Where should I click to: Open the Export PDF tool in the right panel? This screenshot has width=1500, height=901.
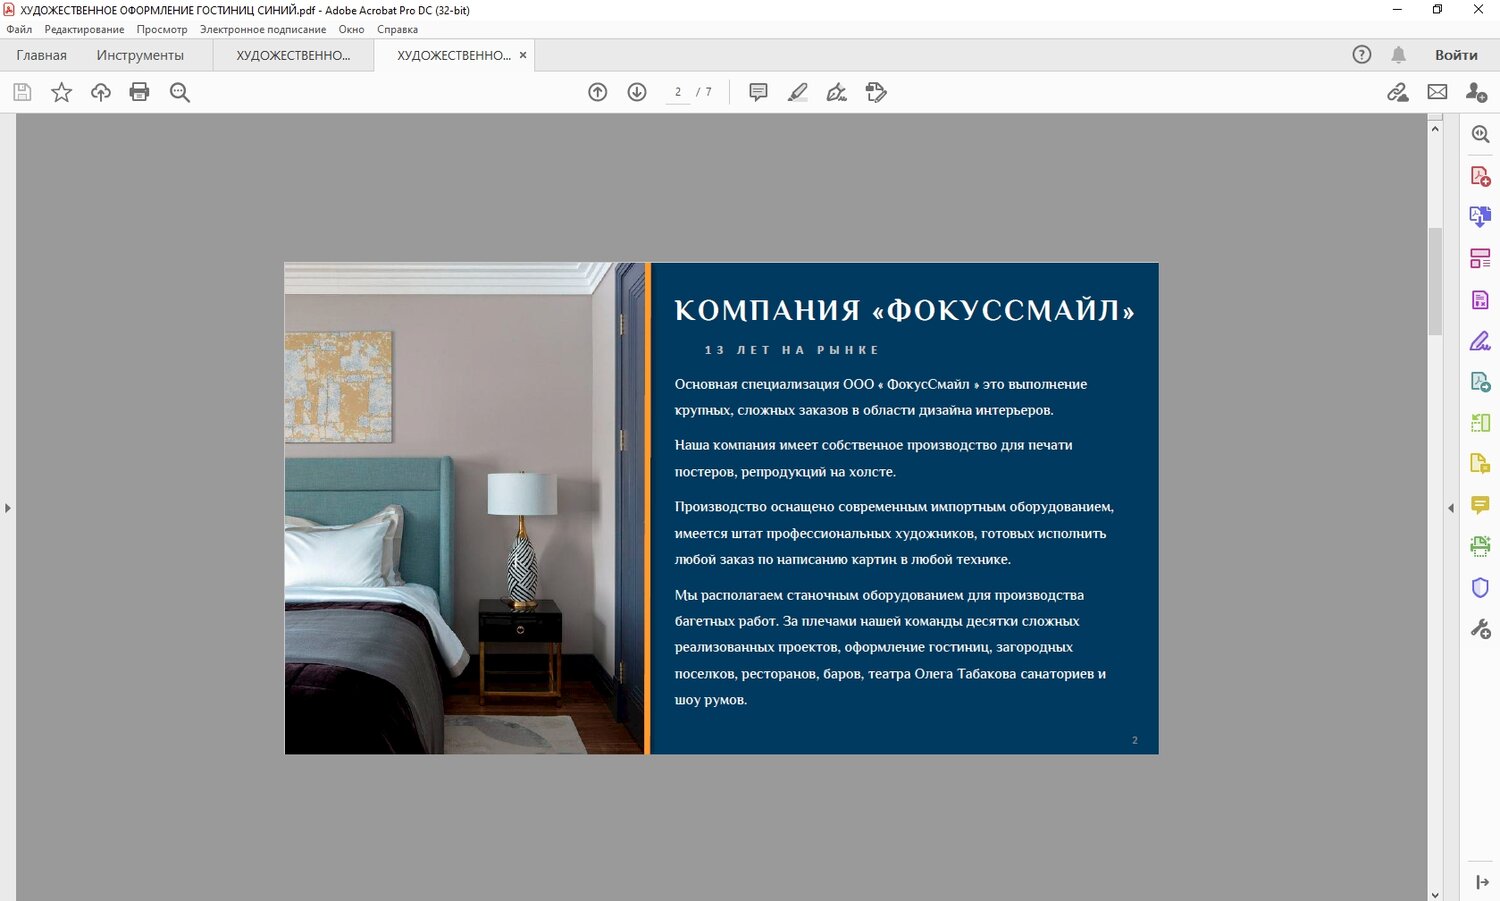(x=1480, y=382)
